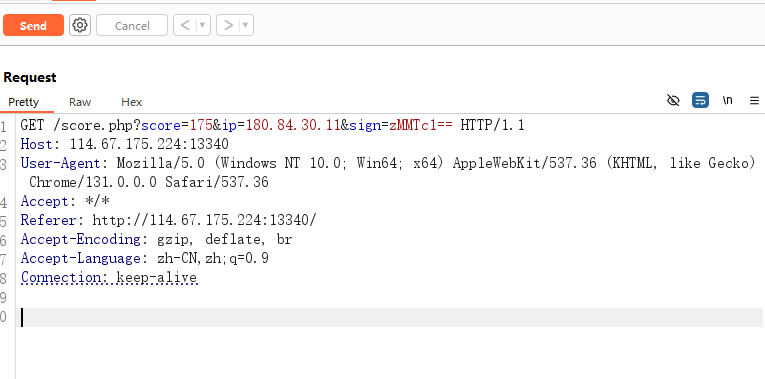Switch to the Pretty tab
The width and height of the screenshot is (765, 379).
pyautogui.click(x=23, y=102)
